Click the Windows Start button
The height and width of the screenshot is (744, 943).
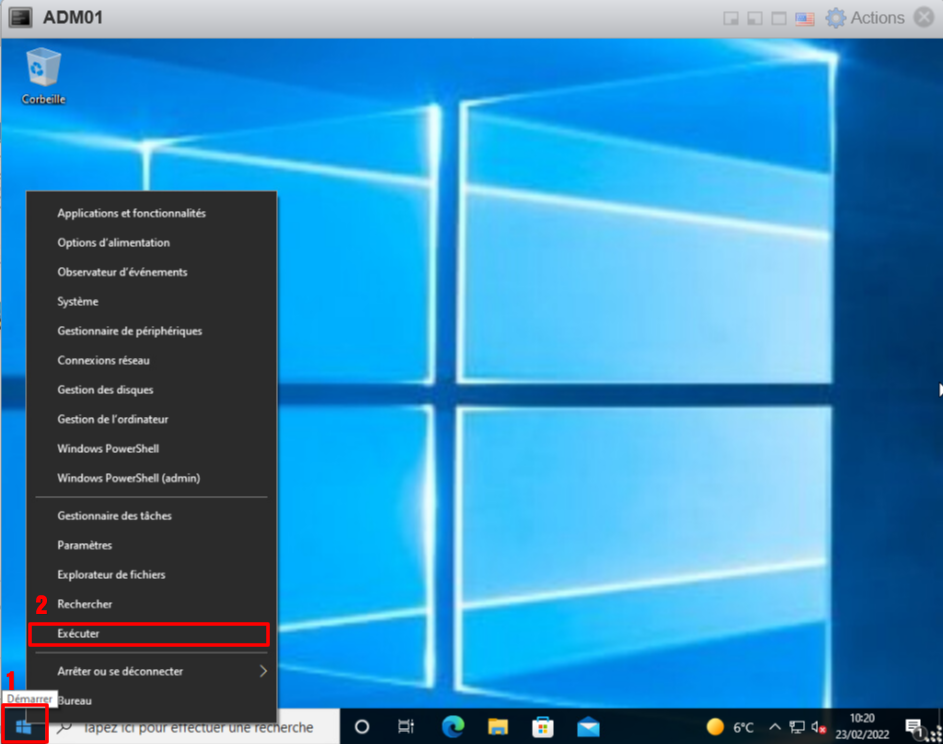click(24, 727)
